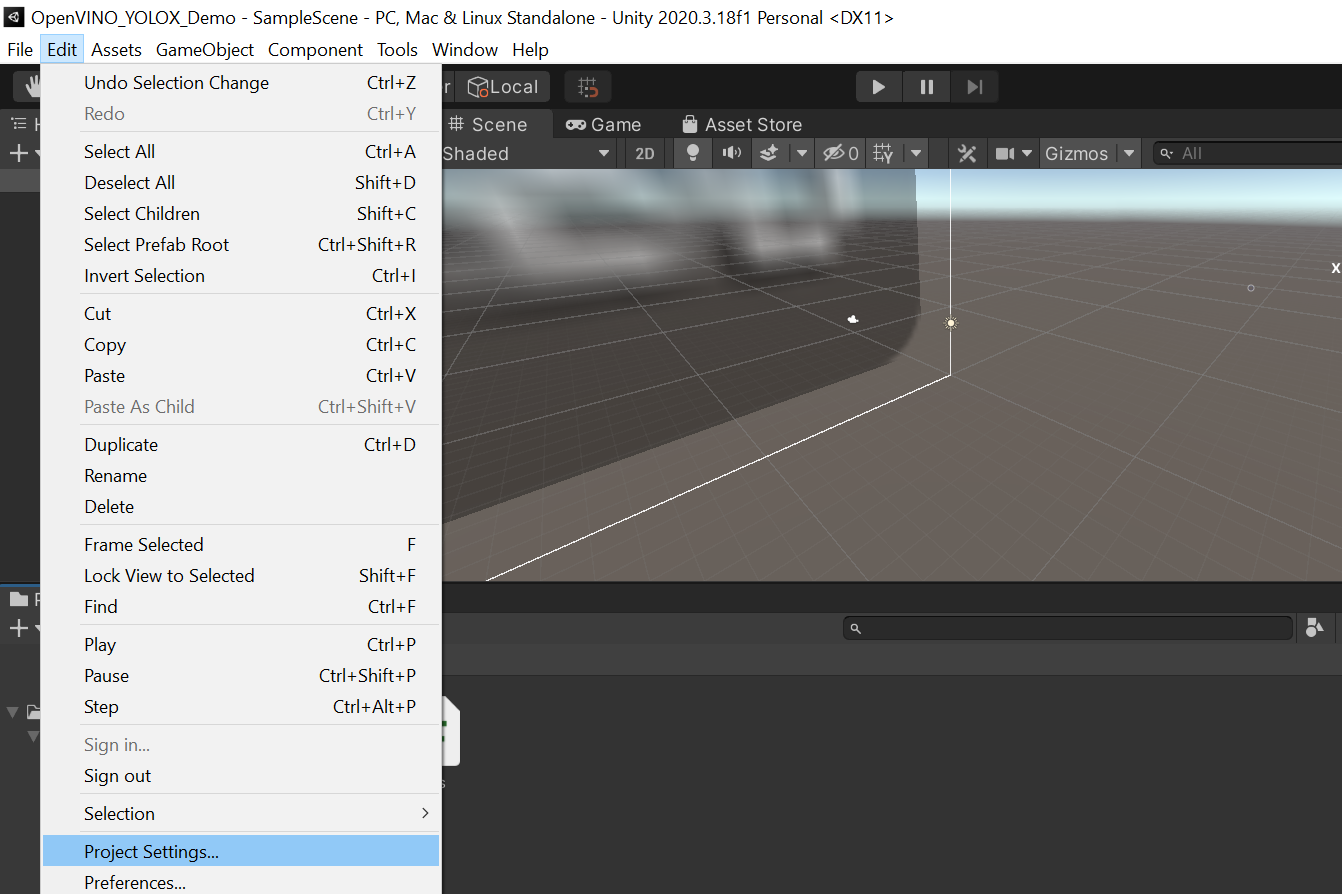Click the Scene view search field

click(1250, 153)
